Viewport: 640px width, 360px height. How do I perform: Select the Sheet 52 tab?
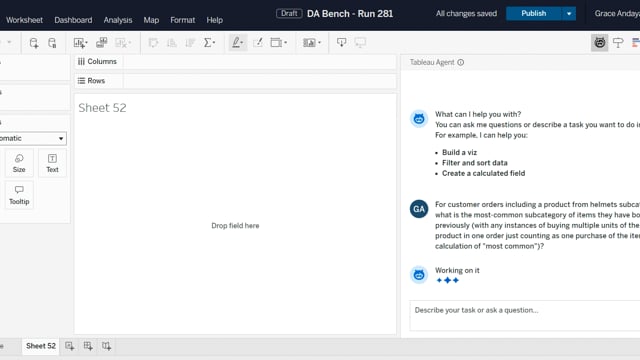40,346
